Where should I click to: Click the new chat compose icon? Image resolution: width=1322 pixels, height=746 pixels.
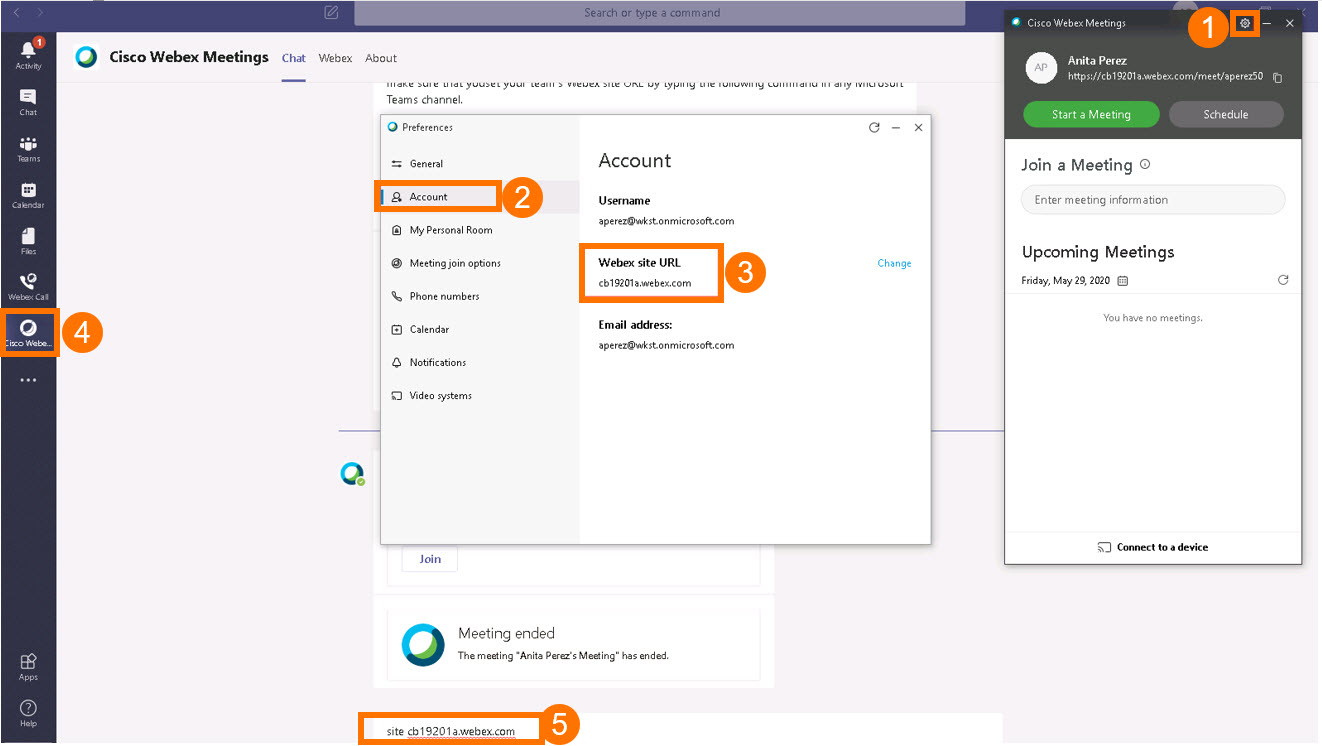[331, 13]
